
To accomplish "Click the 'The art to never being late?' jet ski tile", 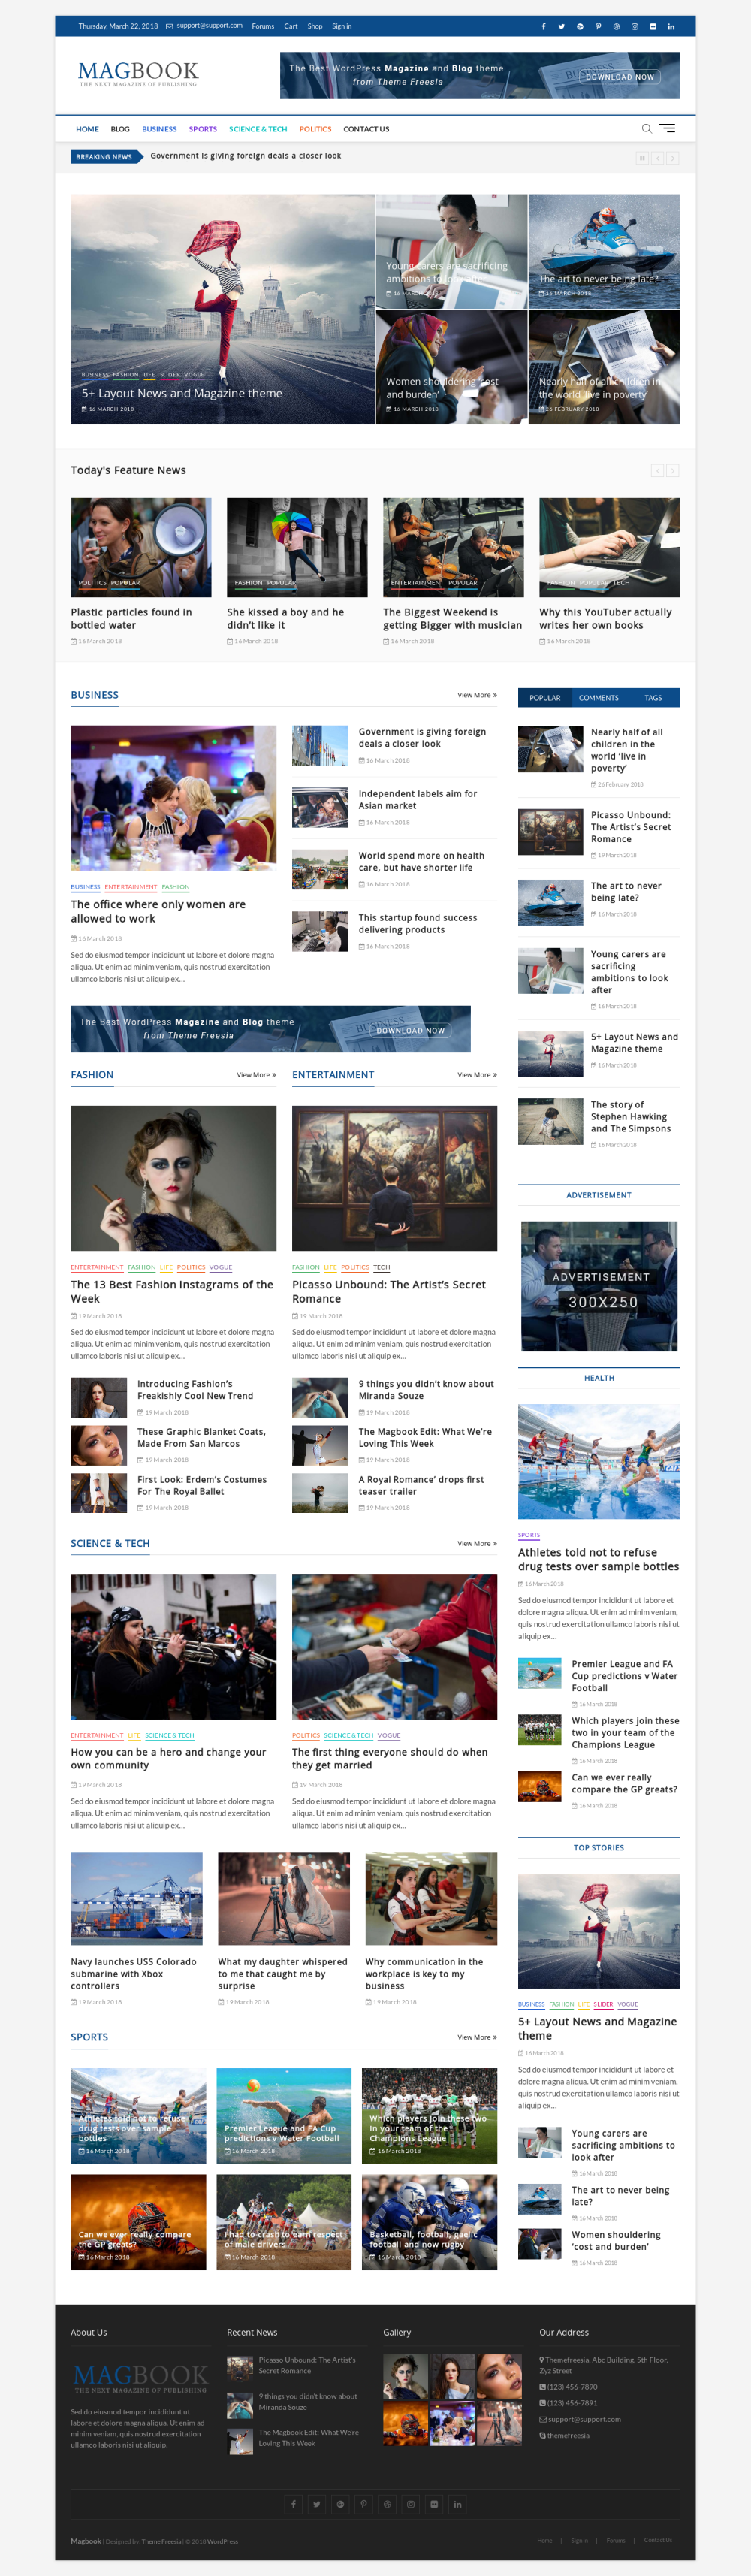I will 604,251.
